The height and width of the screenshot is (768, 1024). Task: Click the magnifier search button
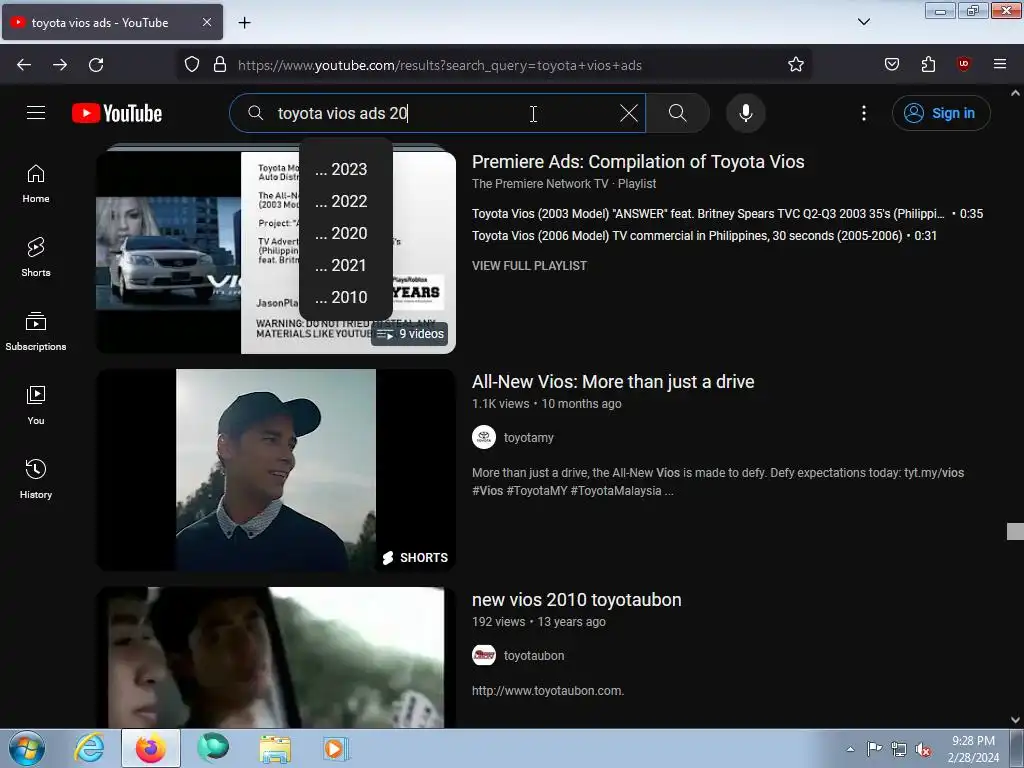[x=677, y=113]
